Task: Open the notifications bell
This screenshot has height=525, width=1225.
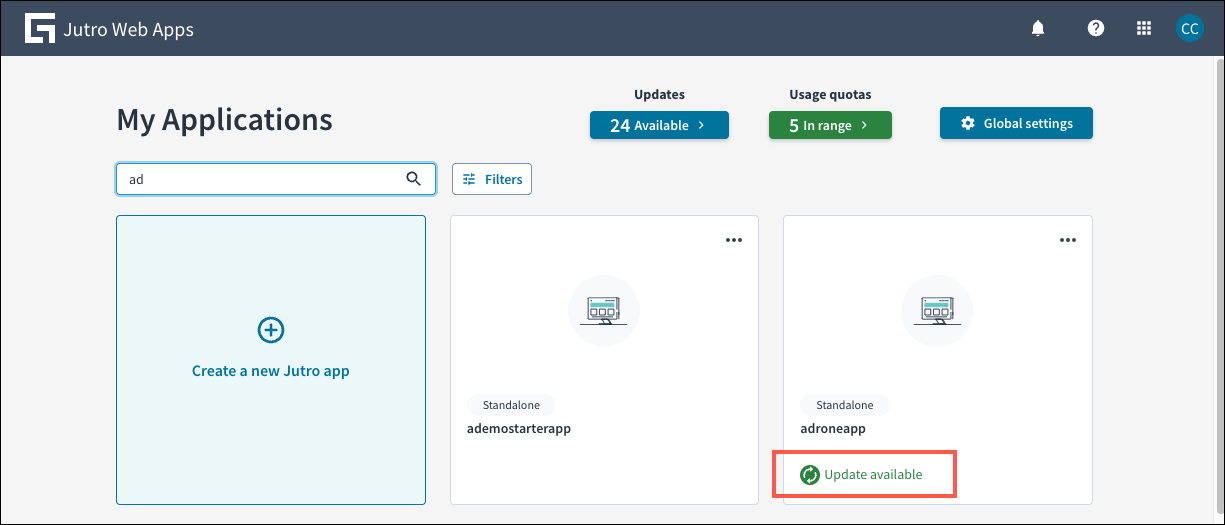Action: point(1038,29)
